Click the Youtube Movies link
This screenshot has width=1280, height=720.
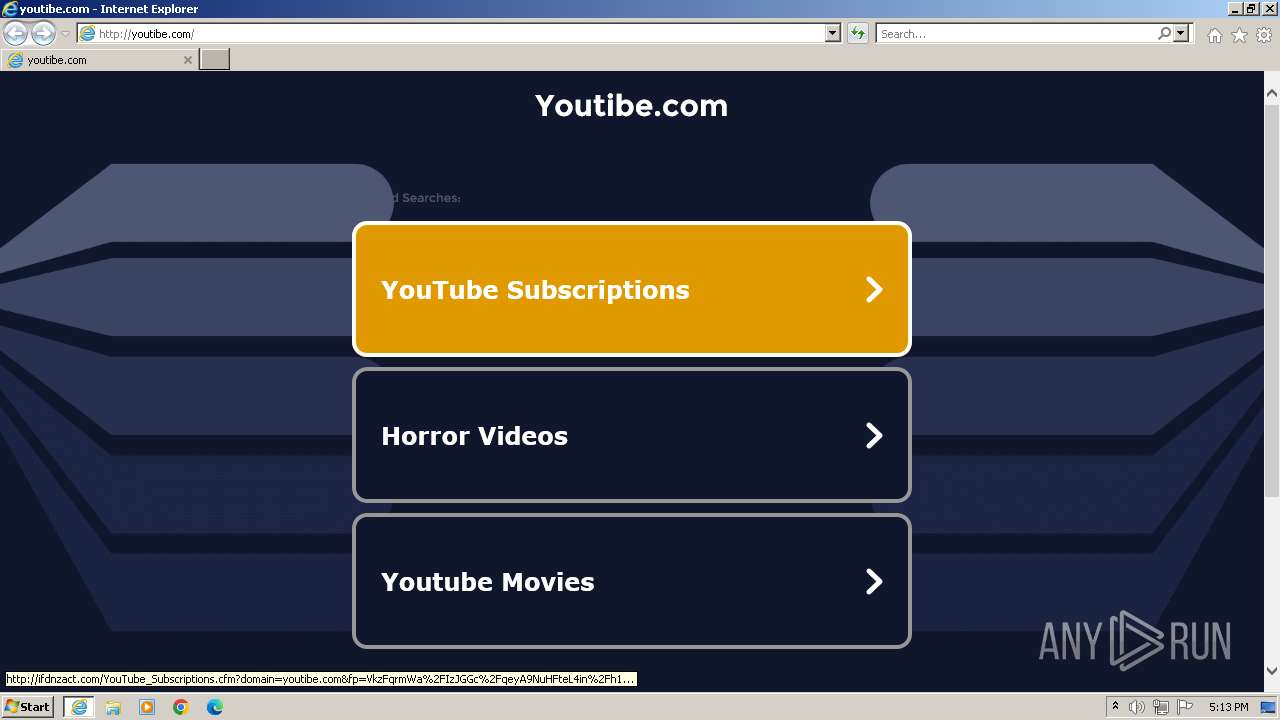coord(632,581)
